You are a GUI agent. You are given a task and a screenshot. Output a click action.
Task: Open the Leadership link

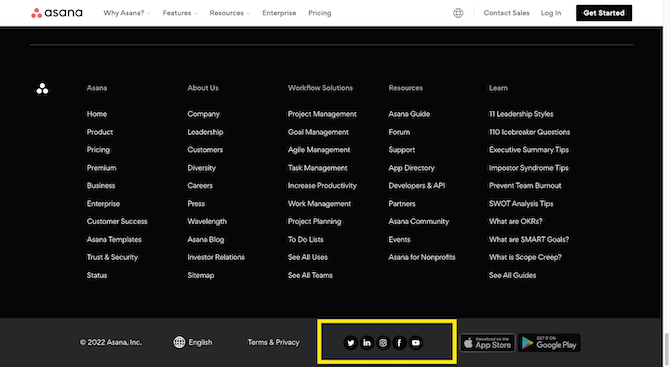click(205, 132)
